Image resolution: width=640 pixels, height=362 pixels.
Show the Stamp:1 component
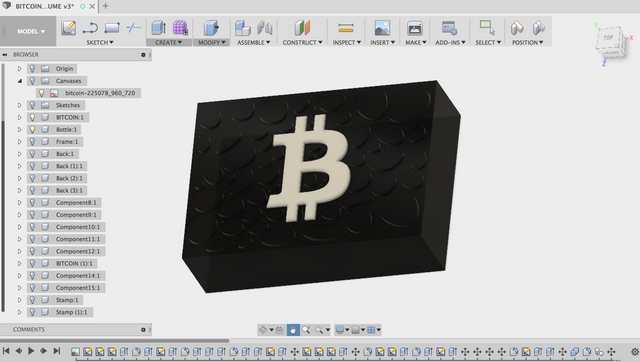pos(32,300)
